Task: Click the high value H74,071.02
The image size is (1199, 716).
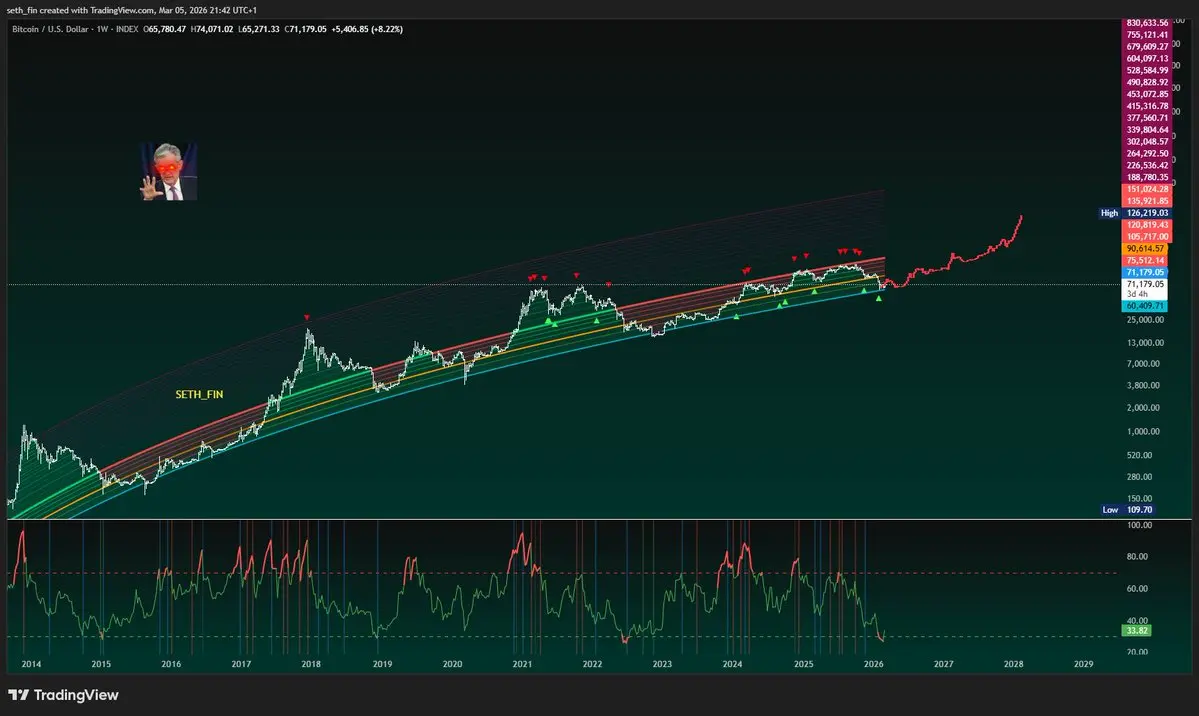Action: pos(212,29)
